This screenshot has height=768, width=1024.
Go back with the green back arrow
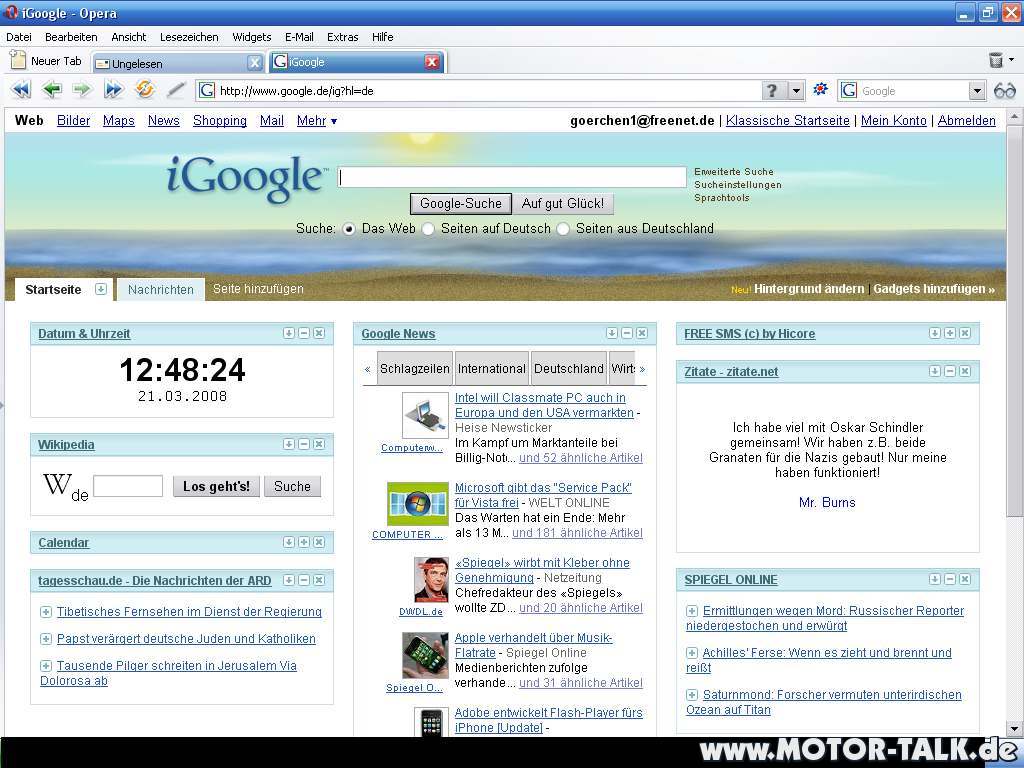pos(52,89)
